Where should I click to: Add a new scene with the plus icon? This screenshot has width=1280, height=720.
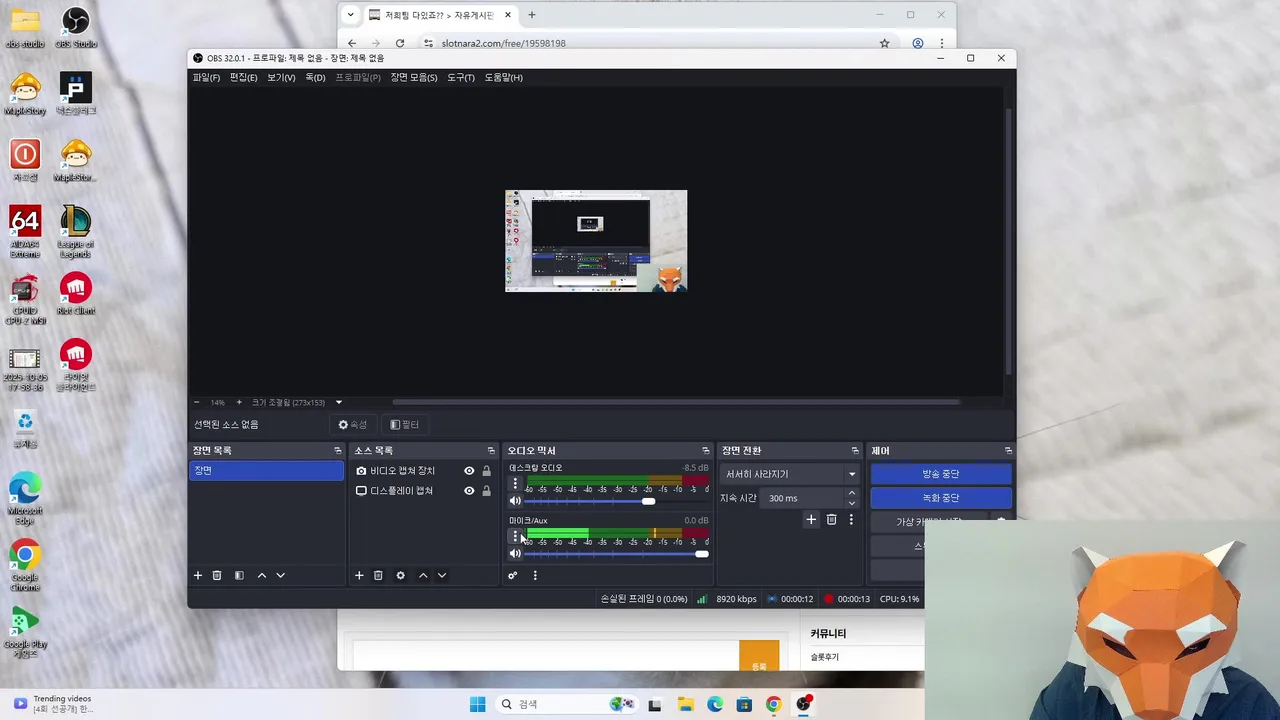click(198, 575)
